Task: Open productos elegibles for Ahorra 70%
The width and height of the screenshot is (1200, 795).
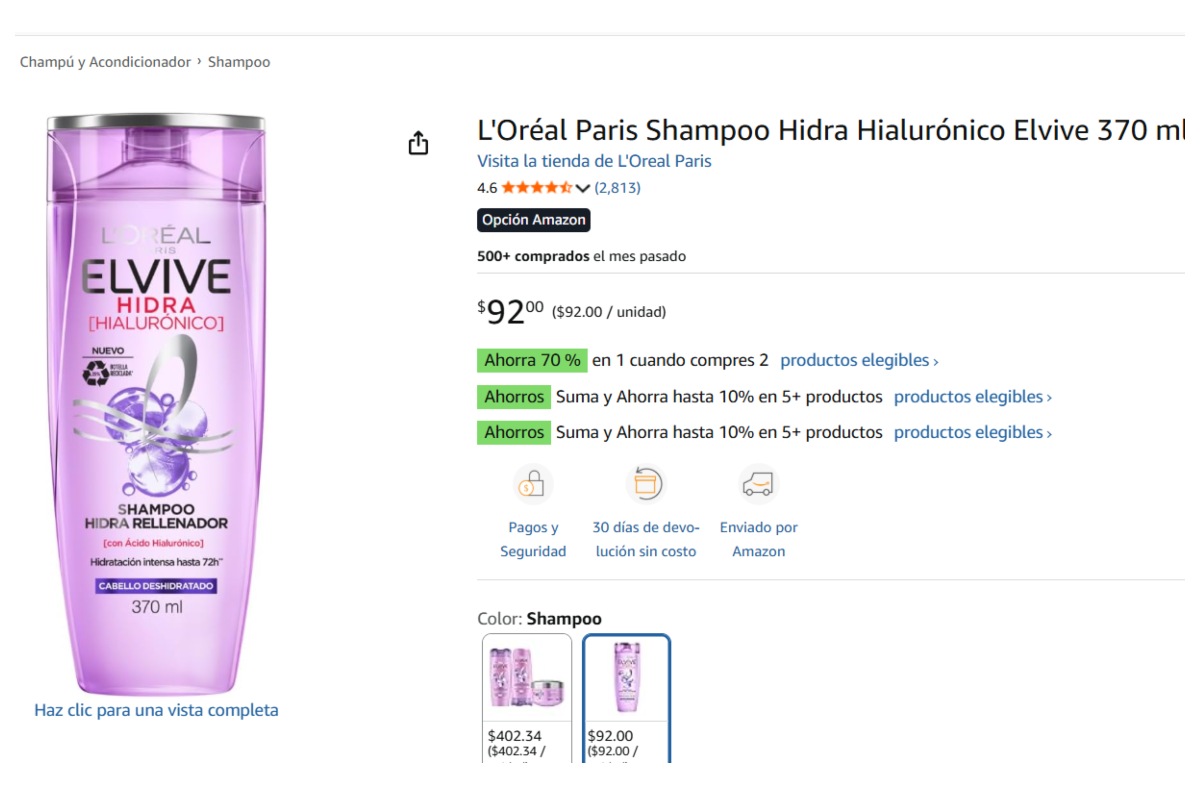Action: tap(859, 361)
